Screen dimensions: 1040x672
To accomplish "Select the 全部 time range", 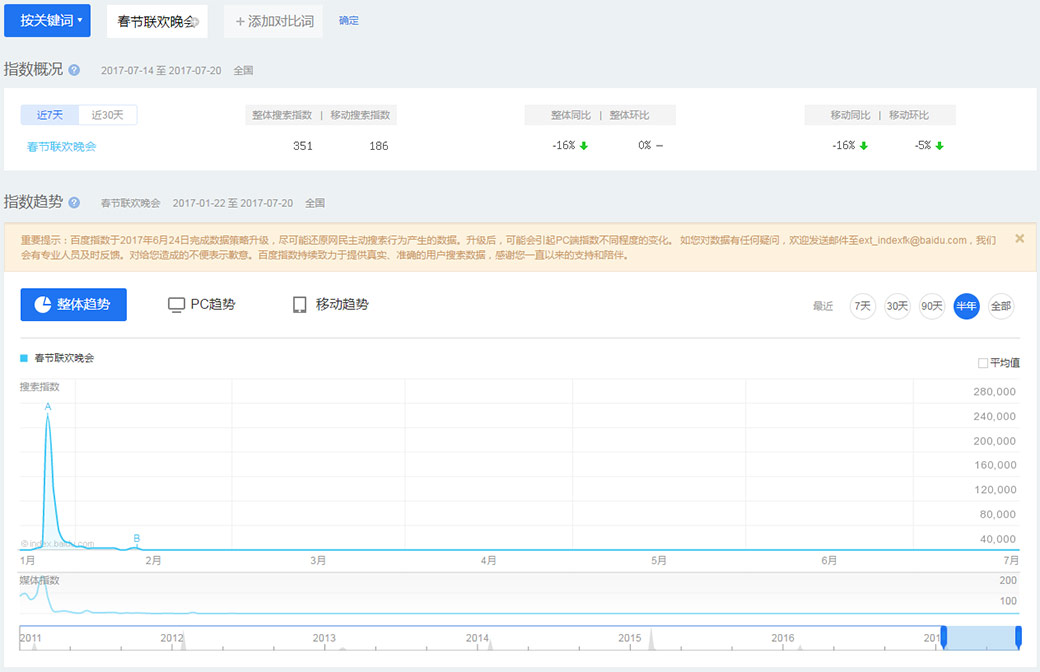I will coord(1001,306).
